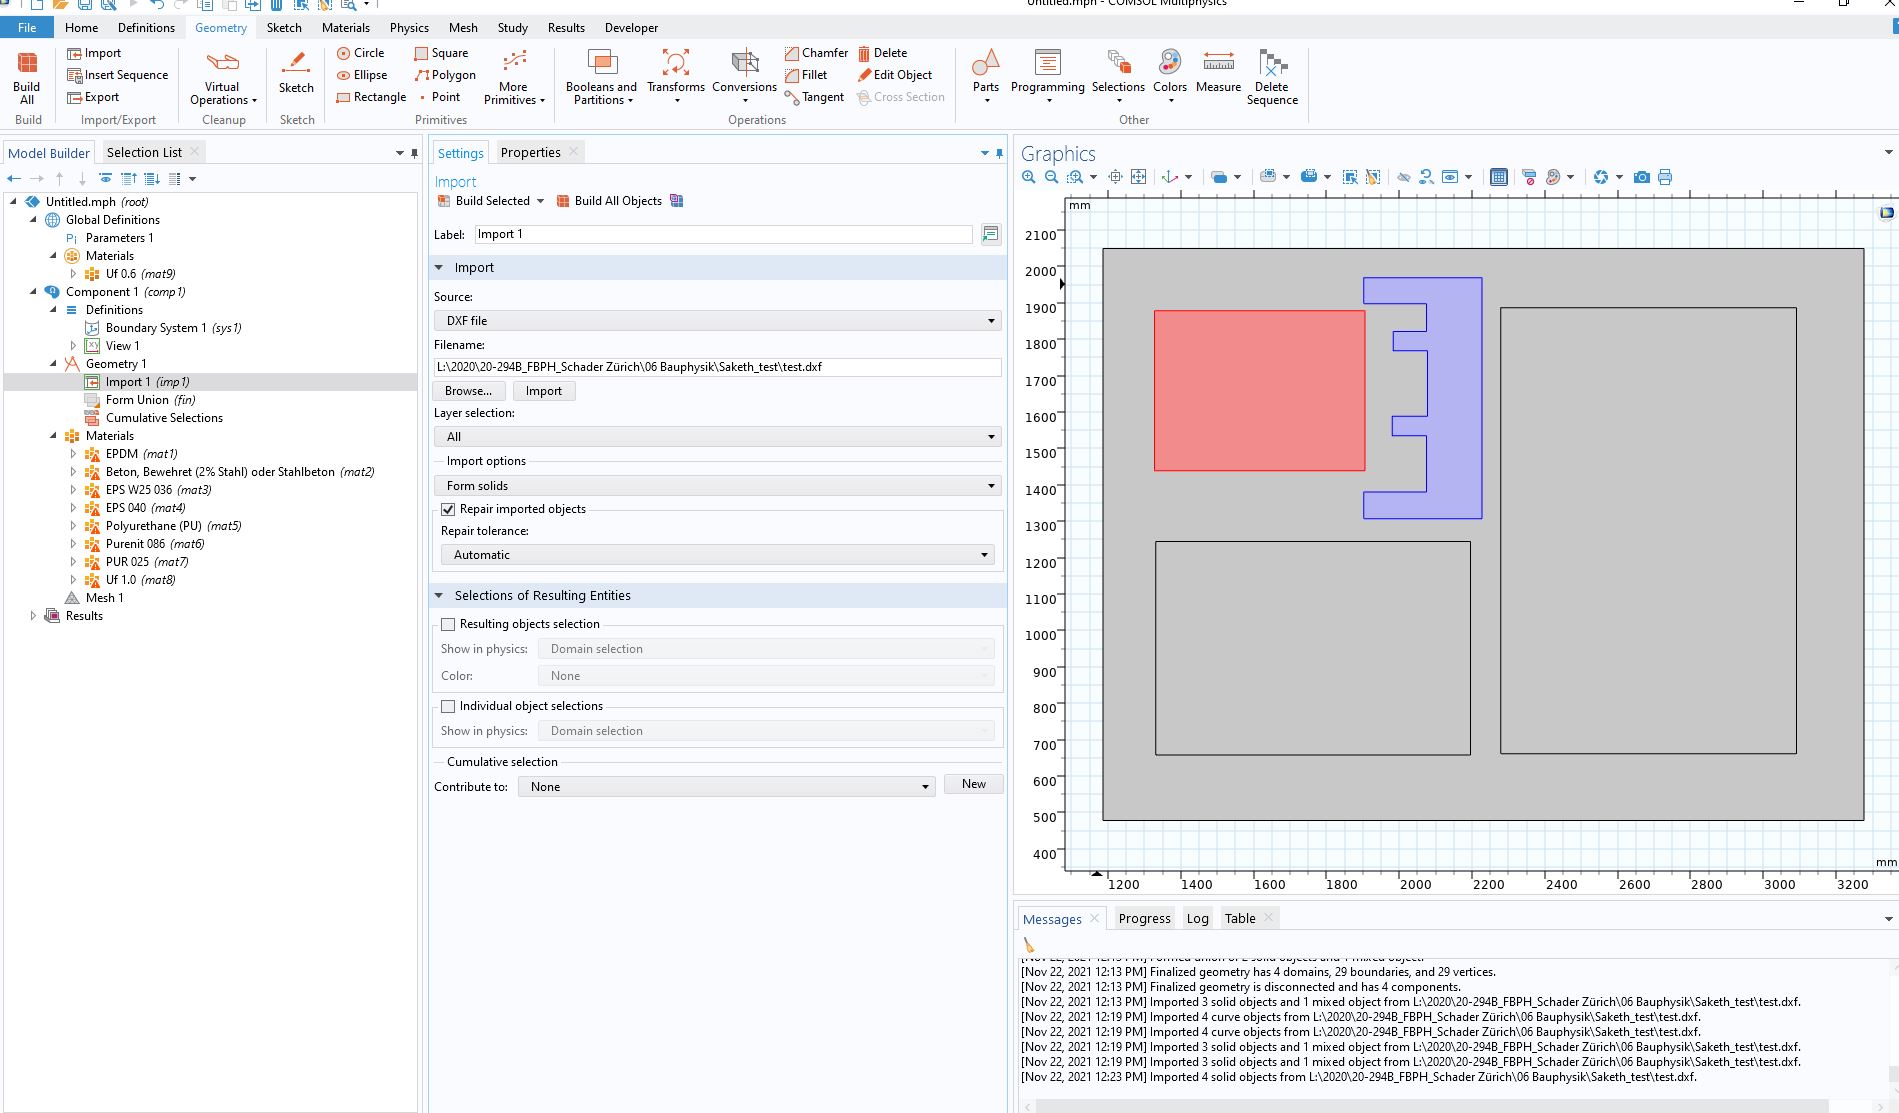Enable Individual object selections checkbox
The image size is (1899, 1113).
point(448,706)
